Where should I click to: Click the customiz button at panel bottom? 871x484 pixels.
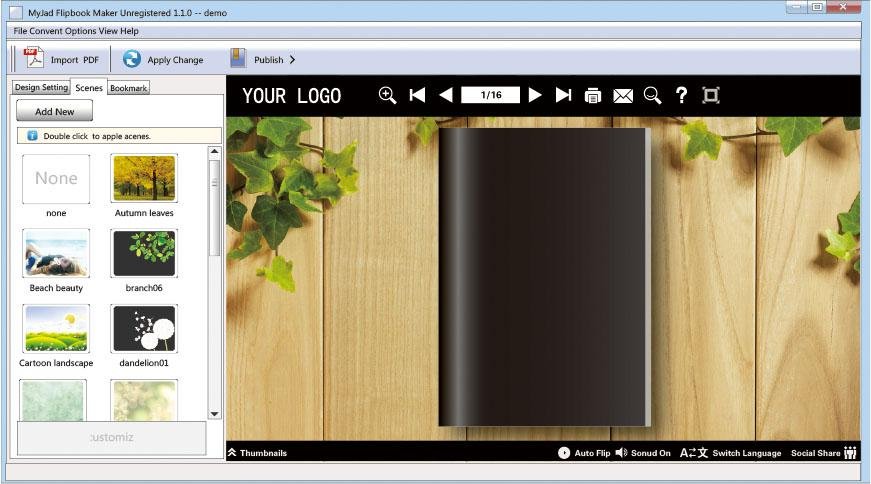(x=112, y=437)
